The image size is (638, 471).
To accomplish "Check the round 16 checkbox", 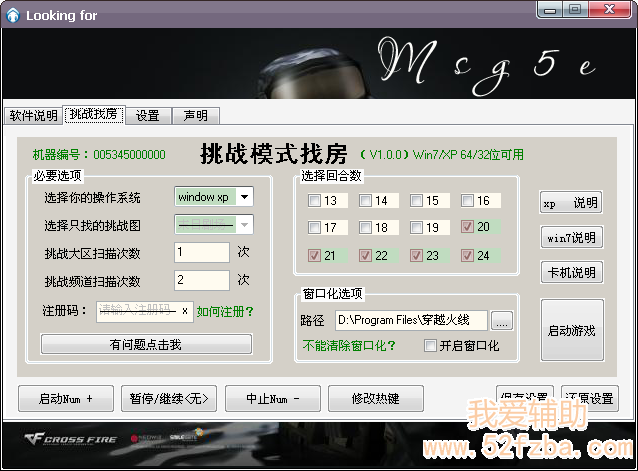I will pos(468,201).
